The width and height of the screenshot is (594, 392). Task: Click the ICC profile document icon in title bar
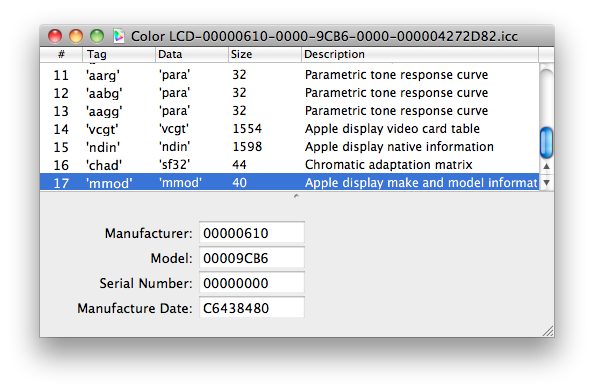coord(119,36)
